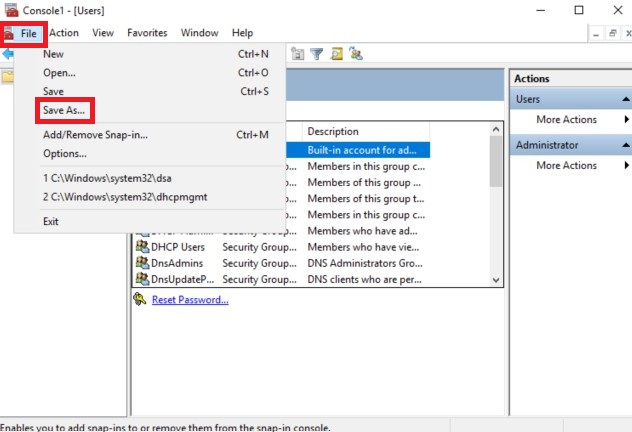The width and height of the screenshot is (632, 432).
Task: Click "DNS Administrators Gro..." description cell
Action: (x=365, y=263)
